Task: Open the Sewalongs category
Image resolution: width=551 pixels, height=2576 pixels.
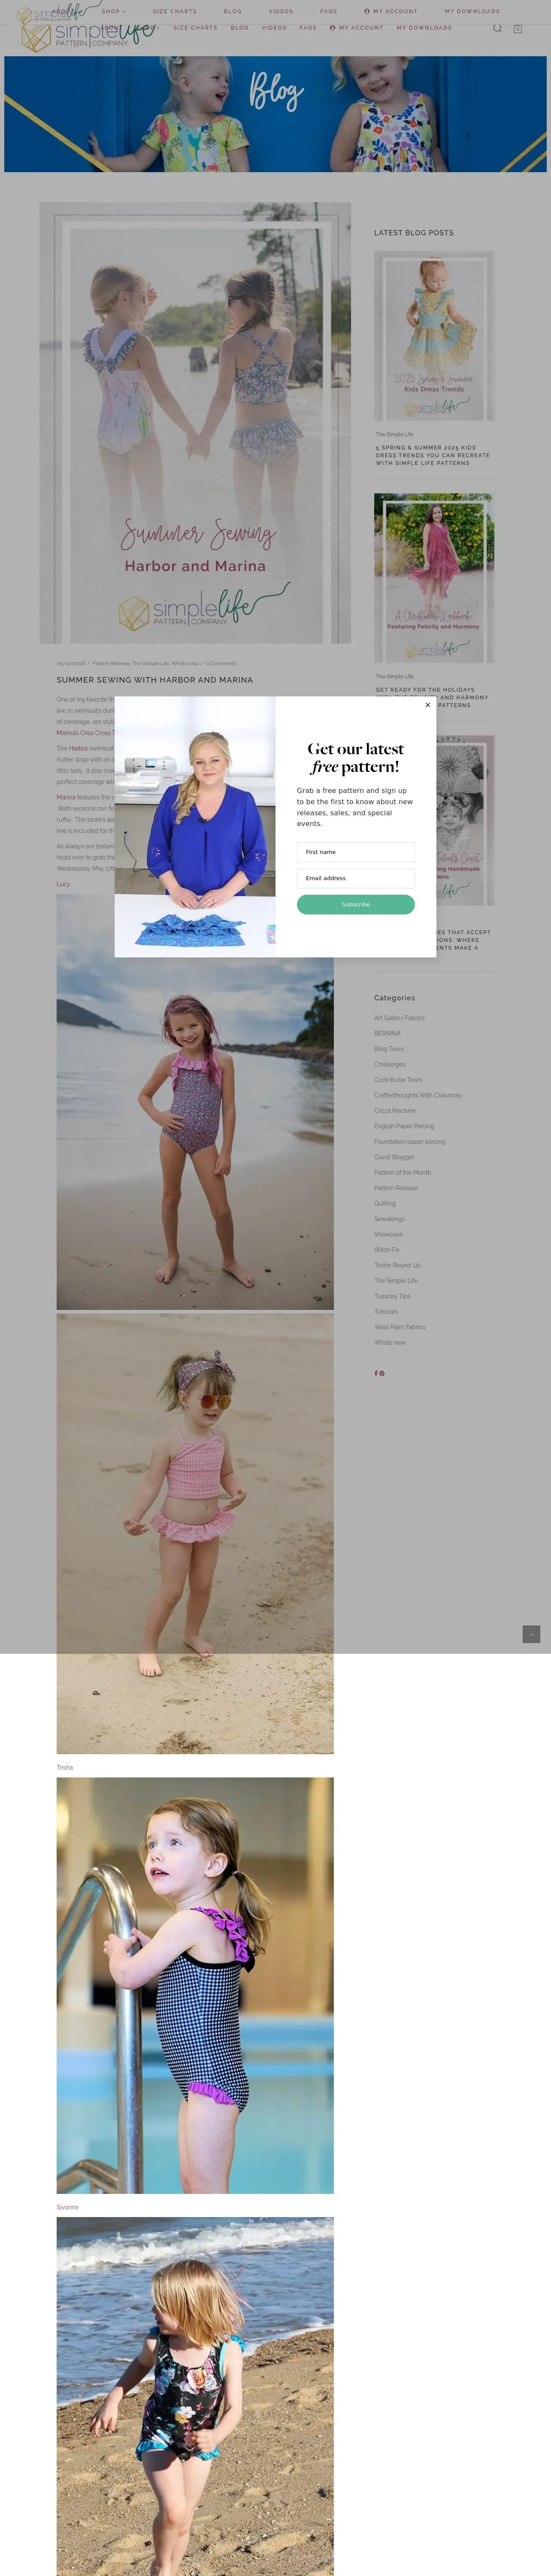Action: [390, 1219]
